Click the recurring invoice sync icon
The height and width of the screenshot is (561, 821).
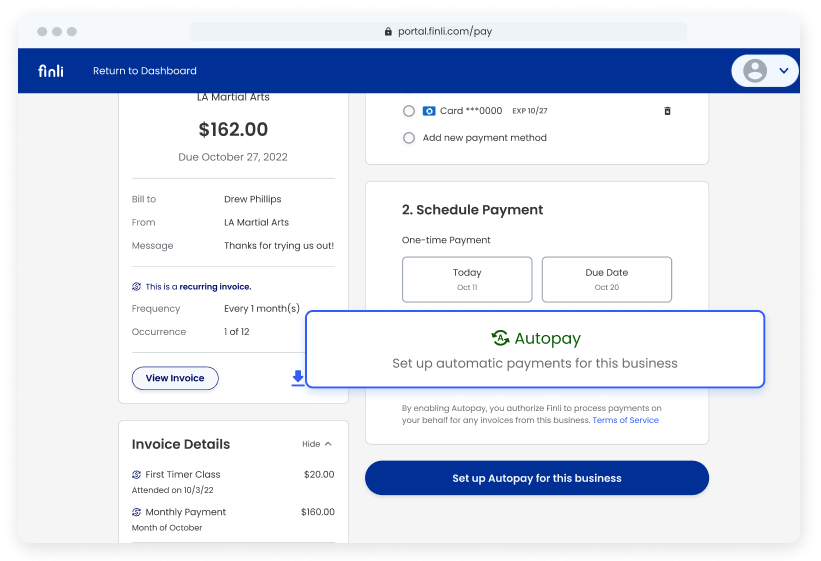(x=137, y=287)
